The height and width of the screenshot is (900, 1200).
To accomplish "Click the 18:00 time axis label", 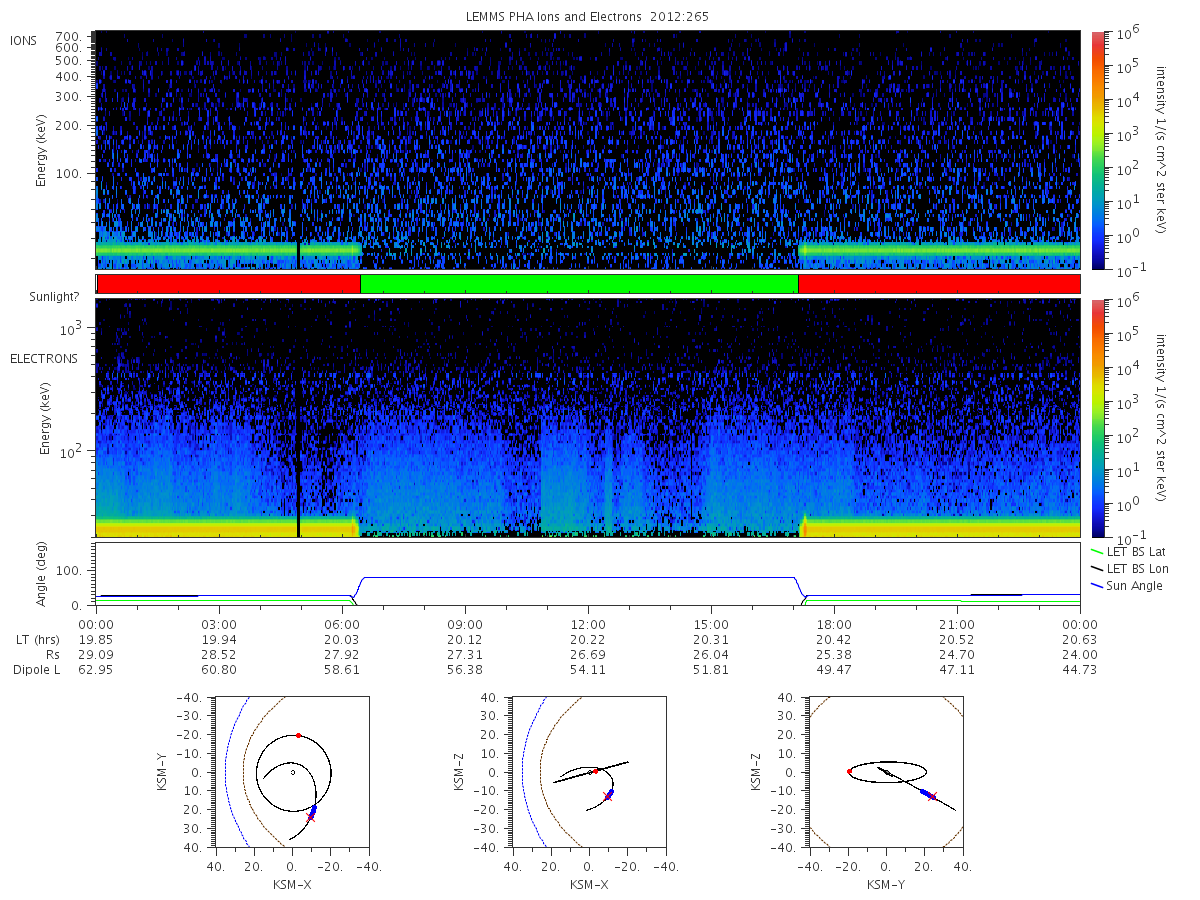I will point(834,624).
